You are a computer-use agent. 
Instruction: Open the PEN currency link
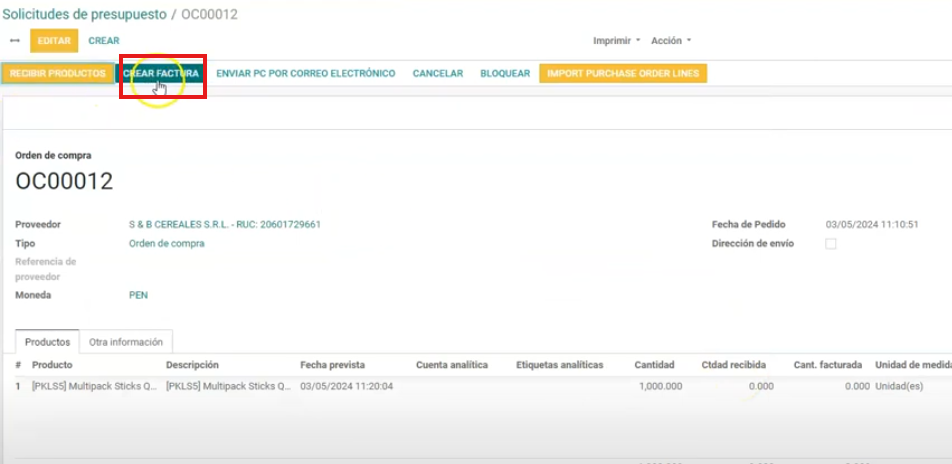click(x=138, y=295)
